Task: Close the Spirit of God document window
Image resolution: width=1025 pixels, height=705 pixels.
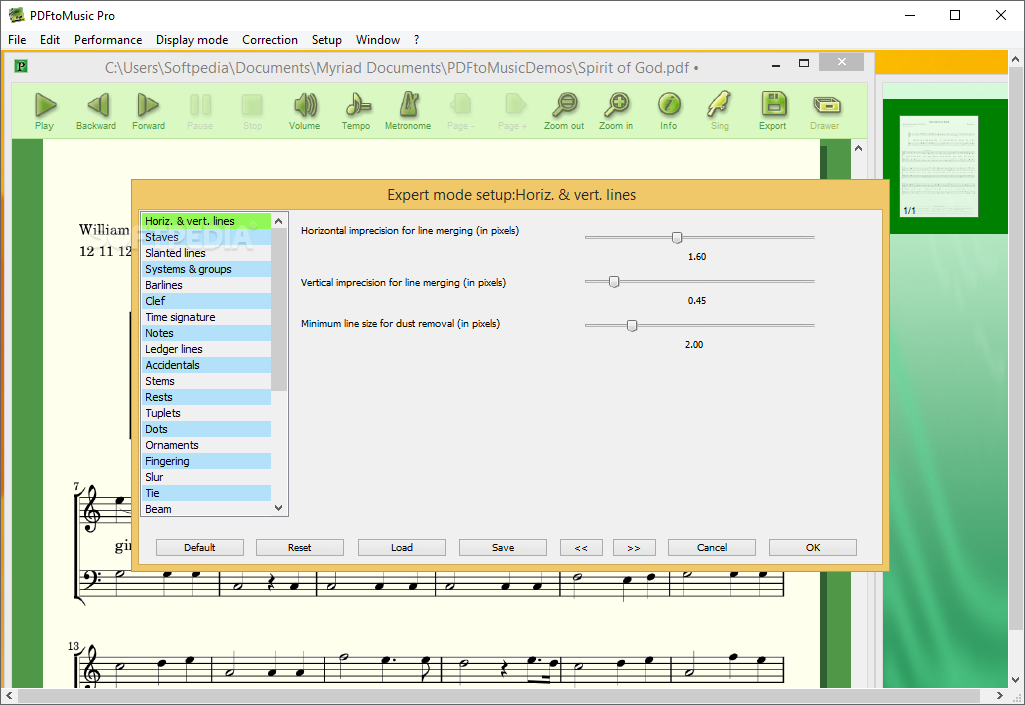Action: tap(841, 62)
